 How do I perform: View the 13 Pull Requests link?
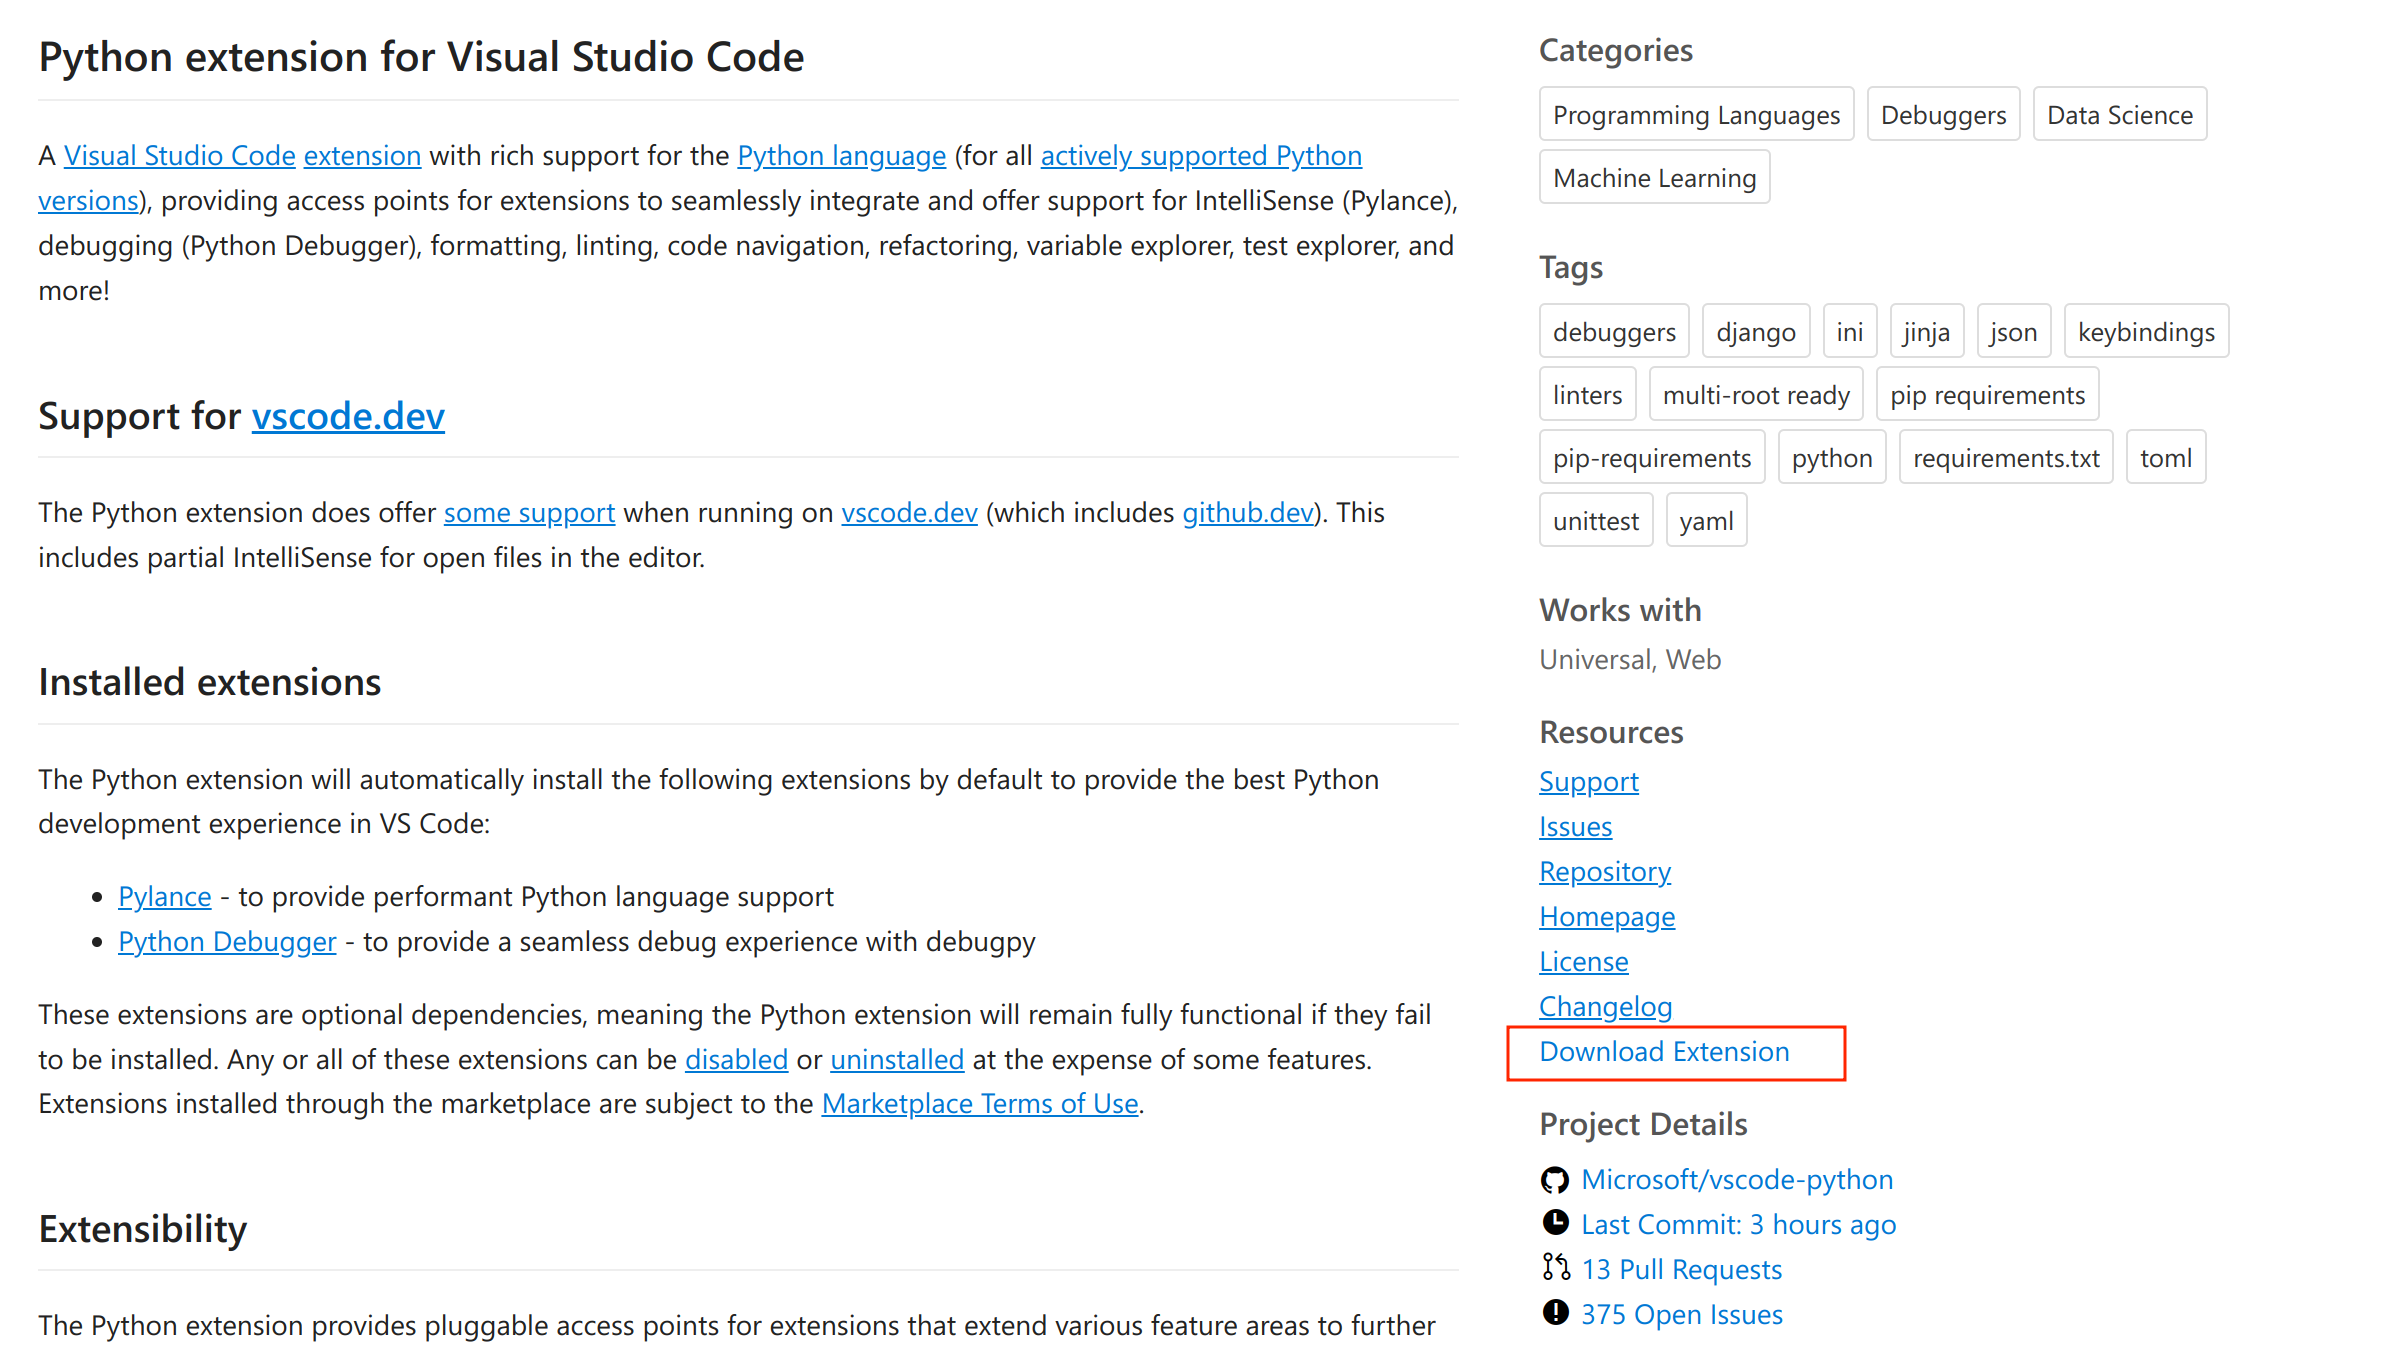coord(1682,1269)
